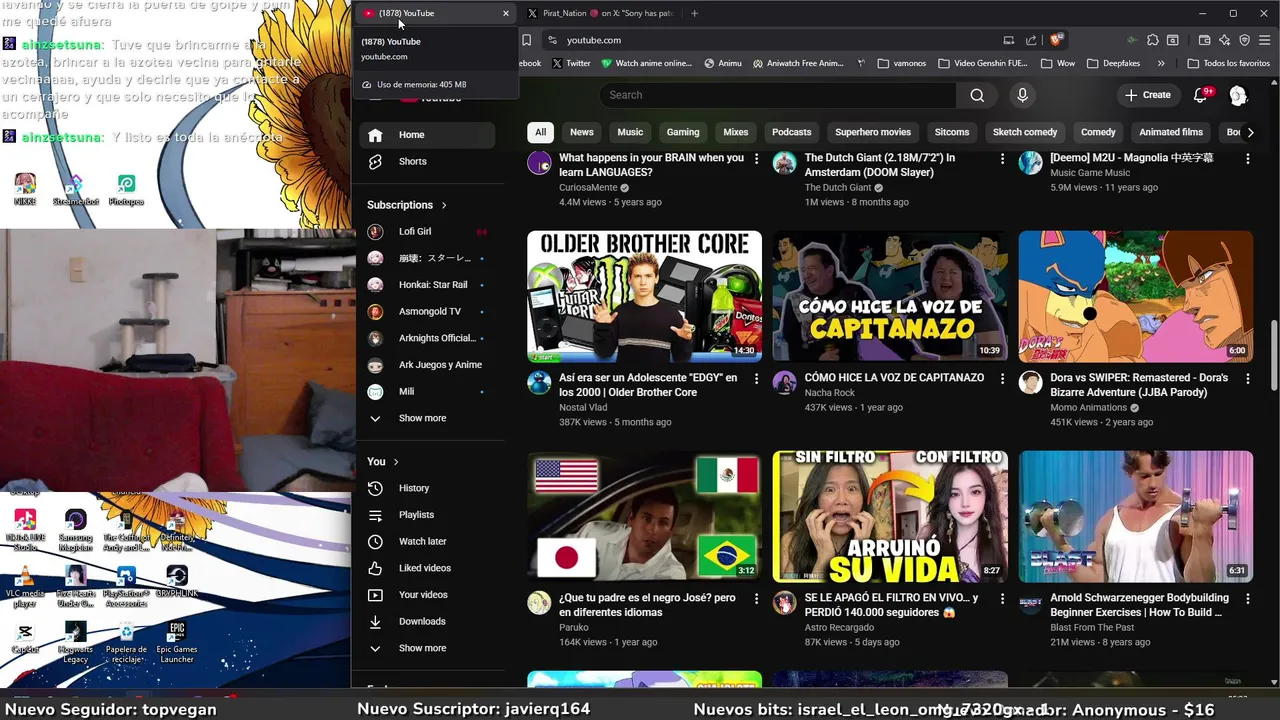Click the Nostal Vlad channel name
This screenshot has width=1280, height=720.
[583, 407]
